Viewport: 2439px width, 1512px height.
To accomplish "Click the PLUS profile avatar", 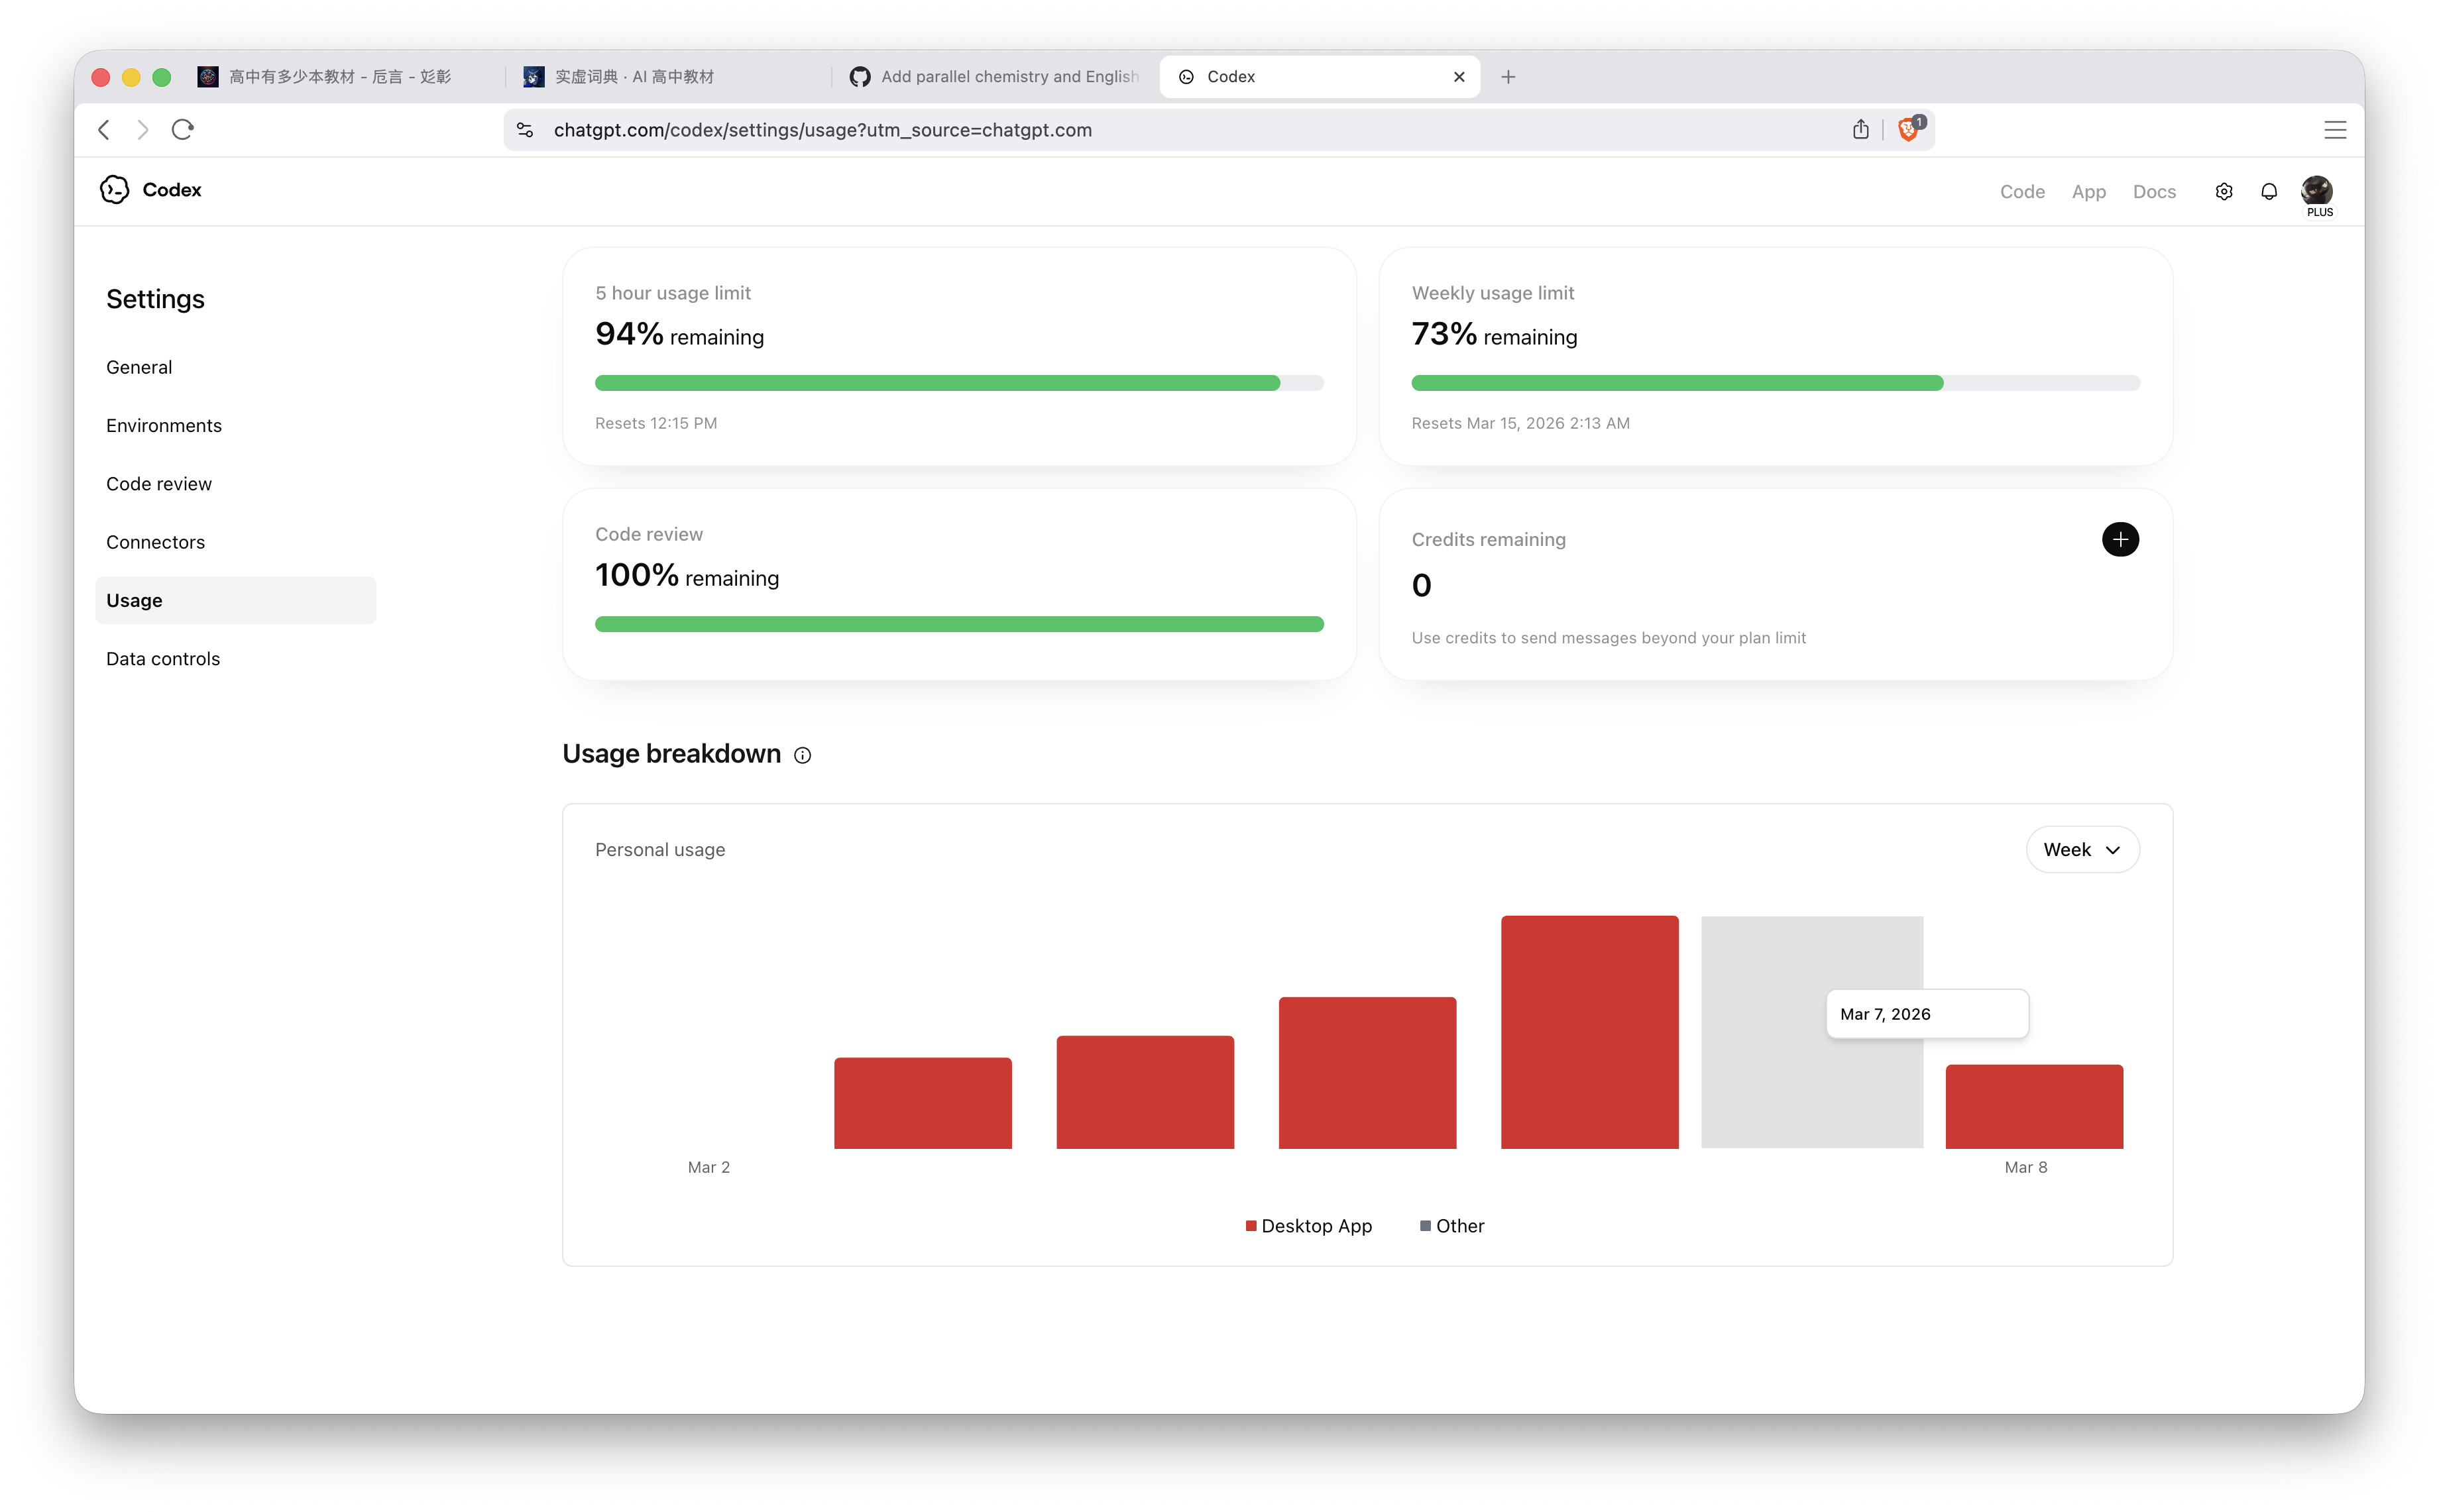I will tap(2316, 191).
